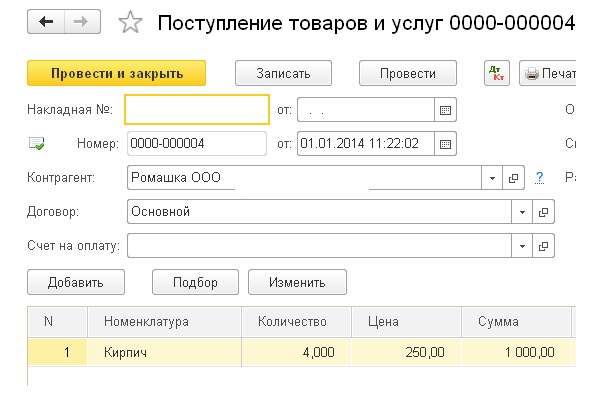The image size is (593, 400).
Task: Click Номер field with 0000-000004
Action: coord(197,144)
